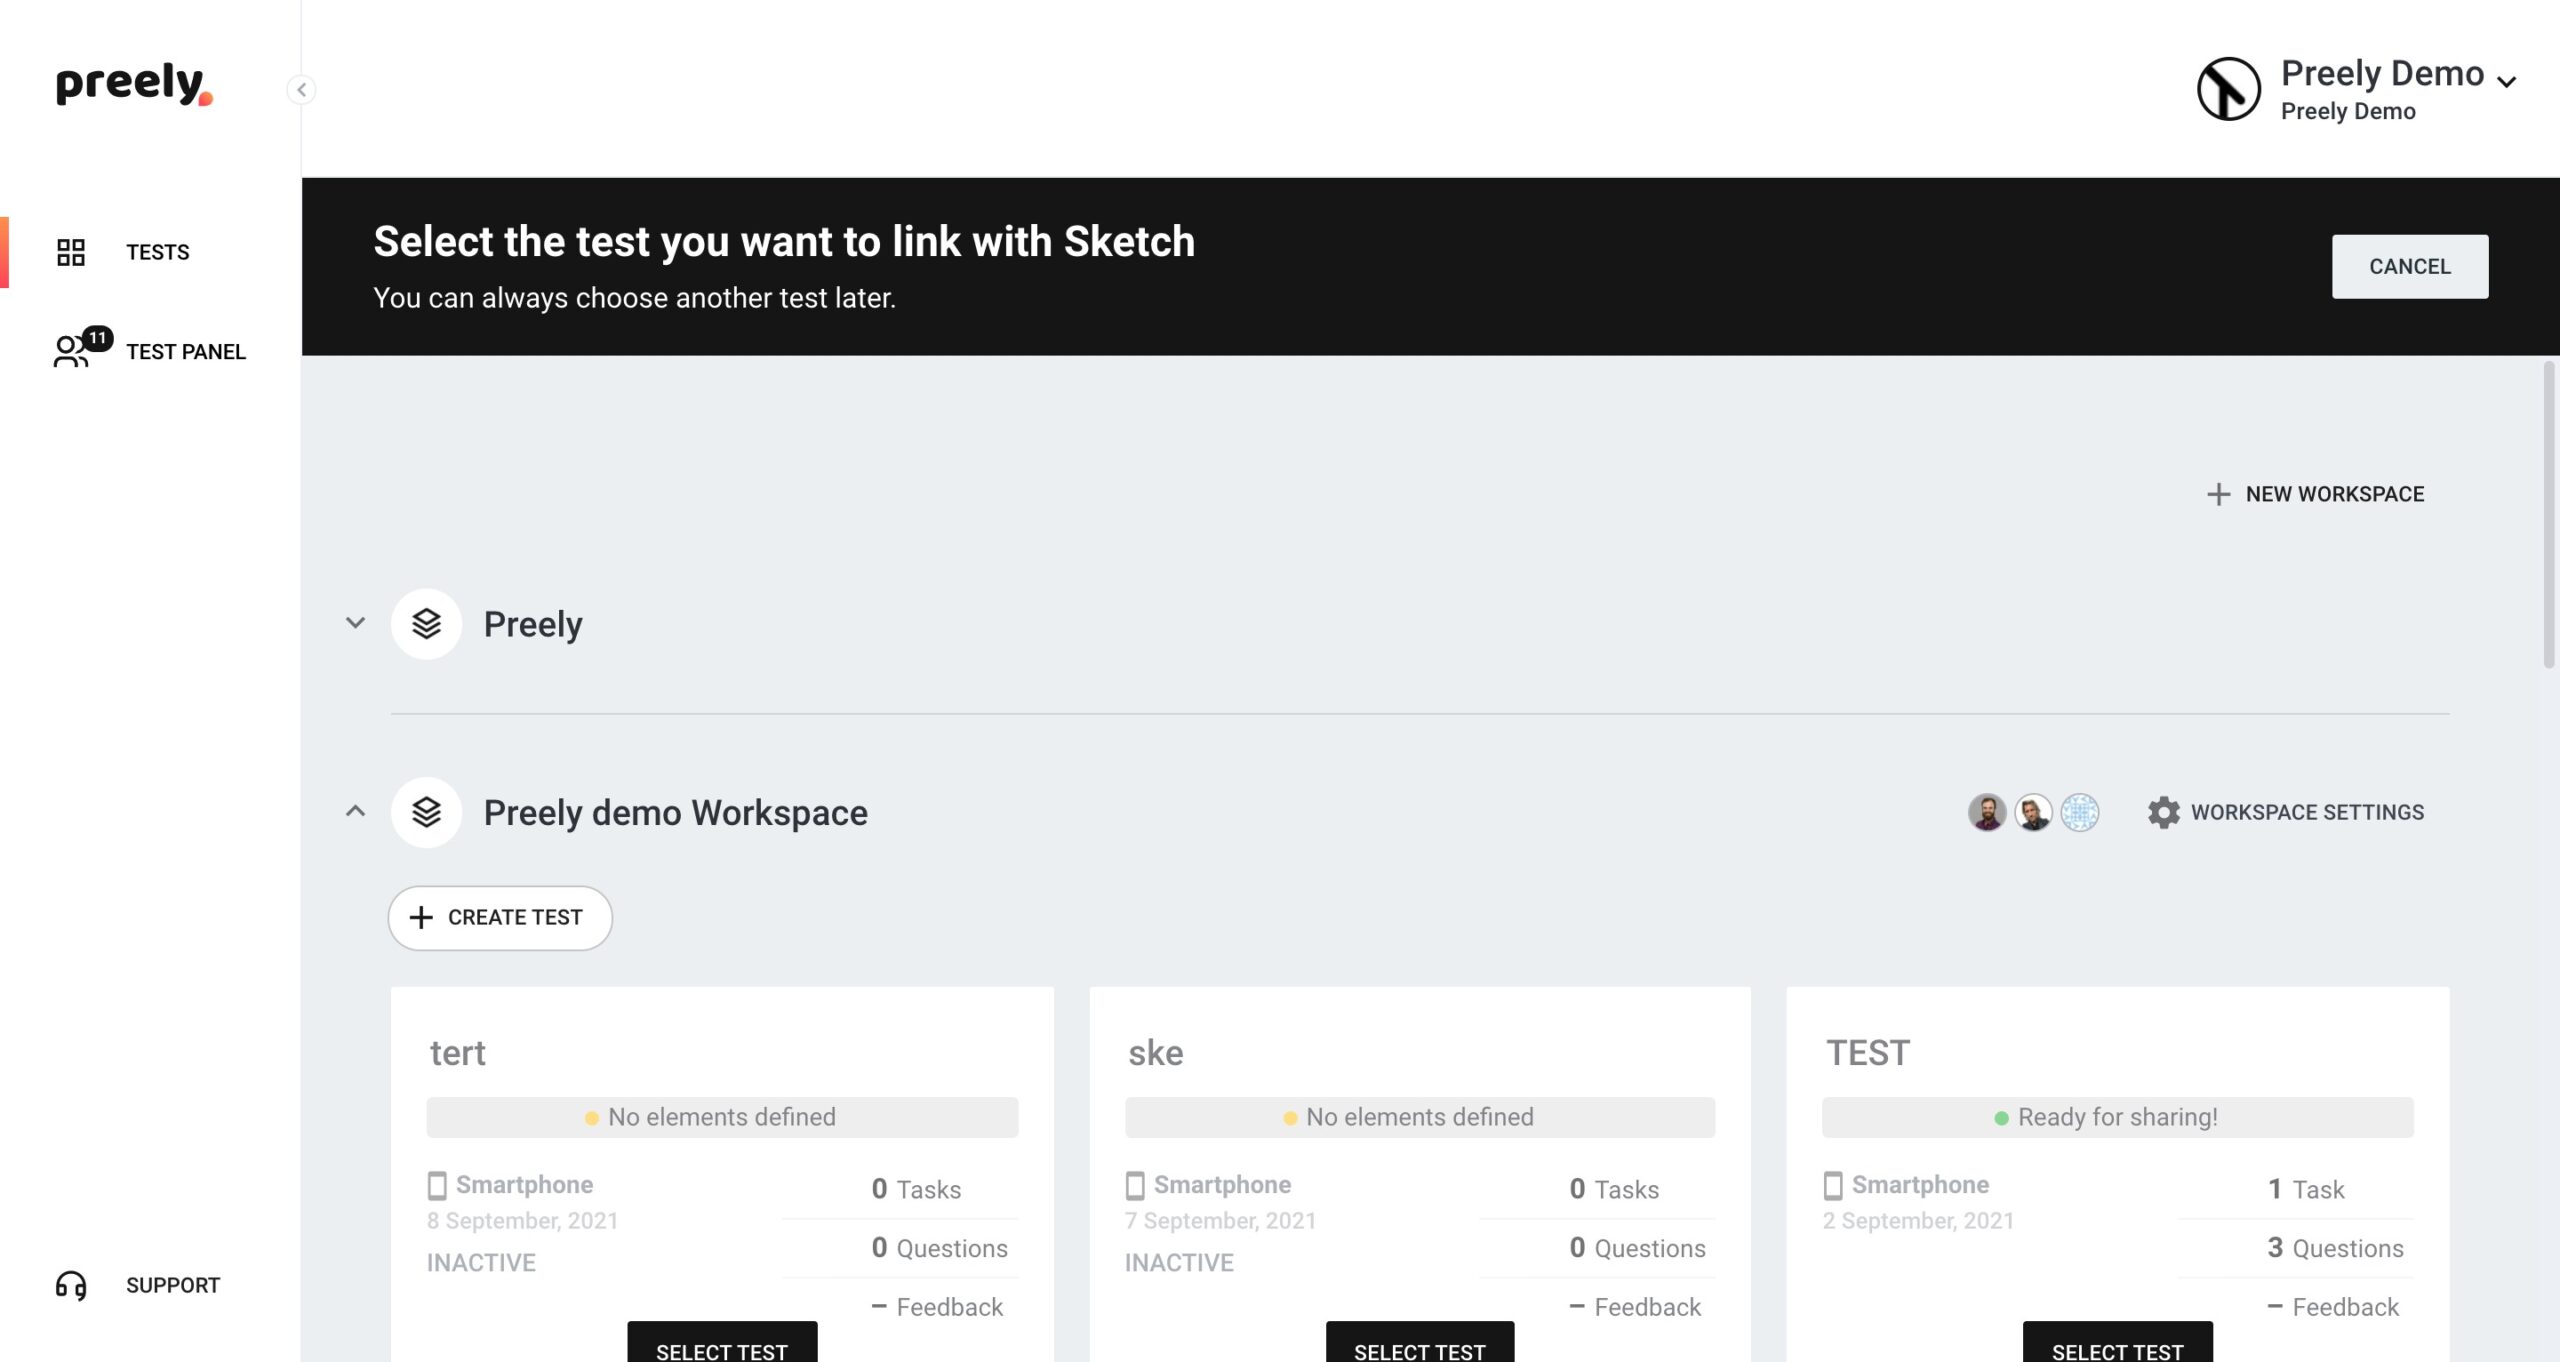
Task: Collapse the Preely demo Workspace chevron
Action: pyautogui.click(x=355, y=811)
